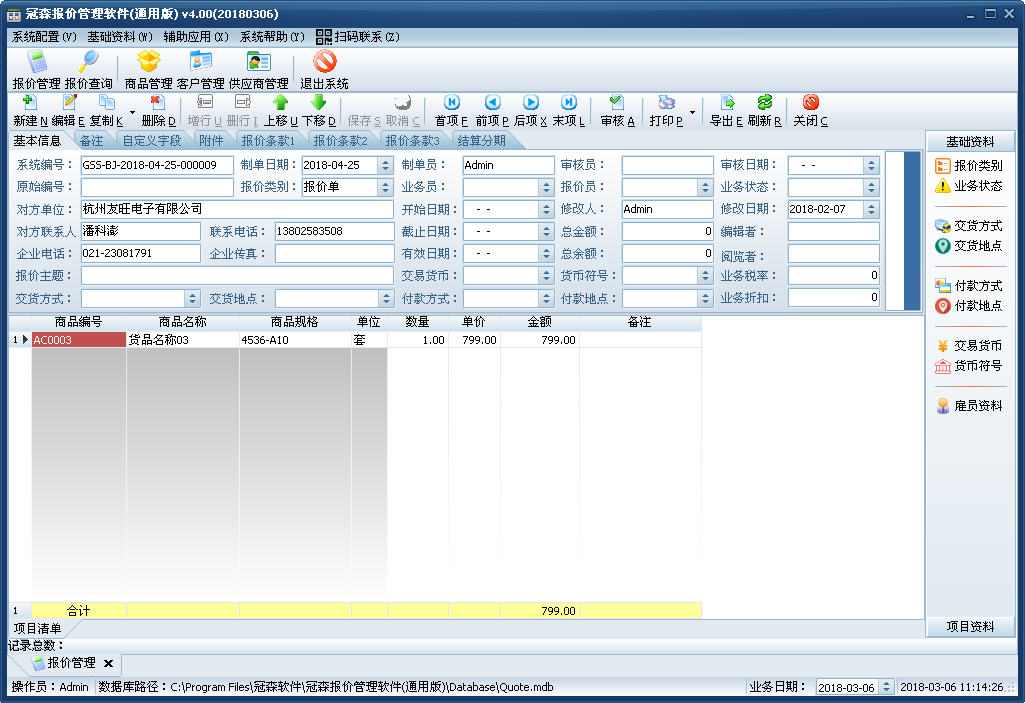Adjust the 业务日期 spinner in status bar
The image size is (1025, 703).
[886, 687]
